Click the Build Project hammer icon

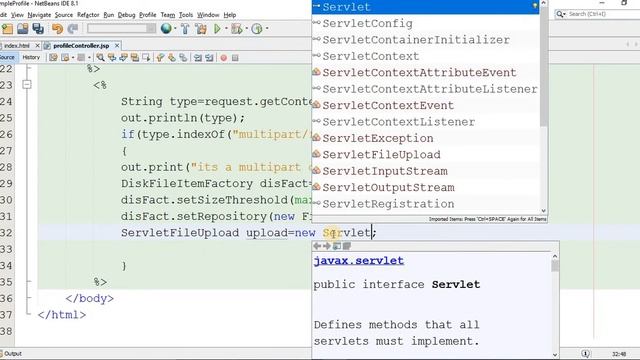click(185, 29)
